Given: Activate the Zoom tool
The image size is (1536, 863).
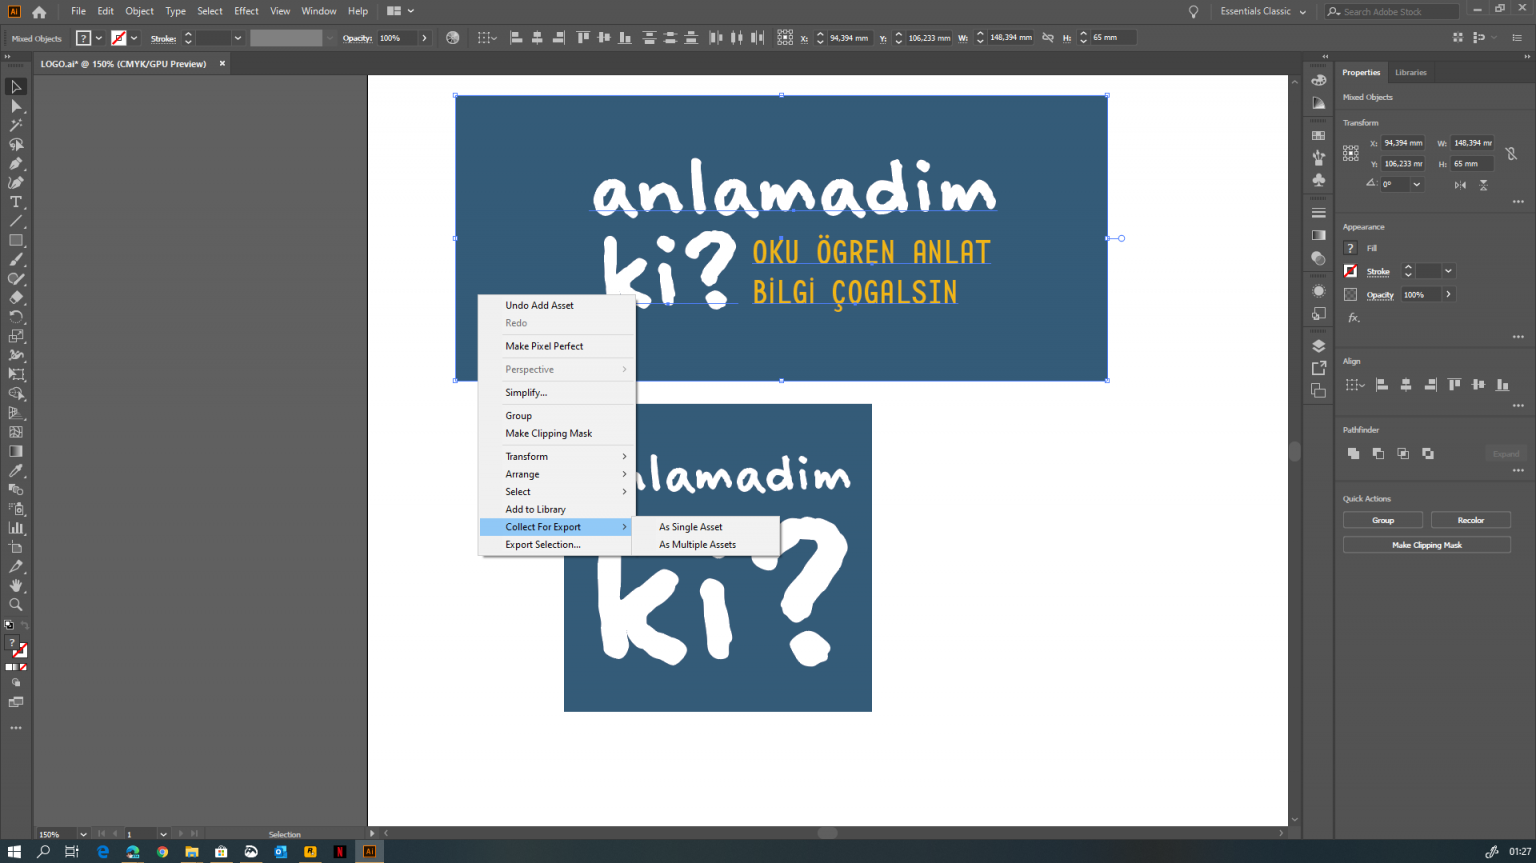Looking at the screenshot, I should [16, 605].
